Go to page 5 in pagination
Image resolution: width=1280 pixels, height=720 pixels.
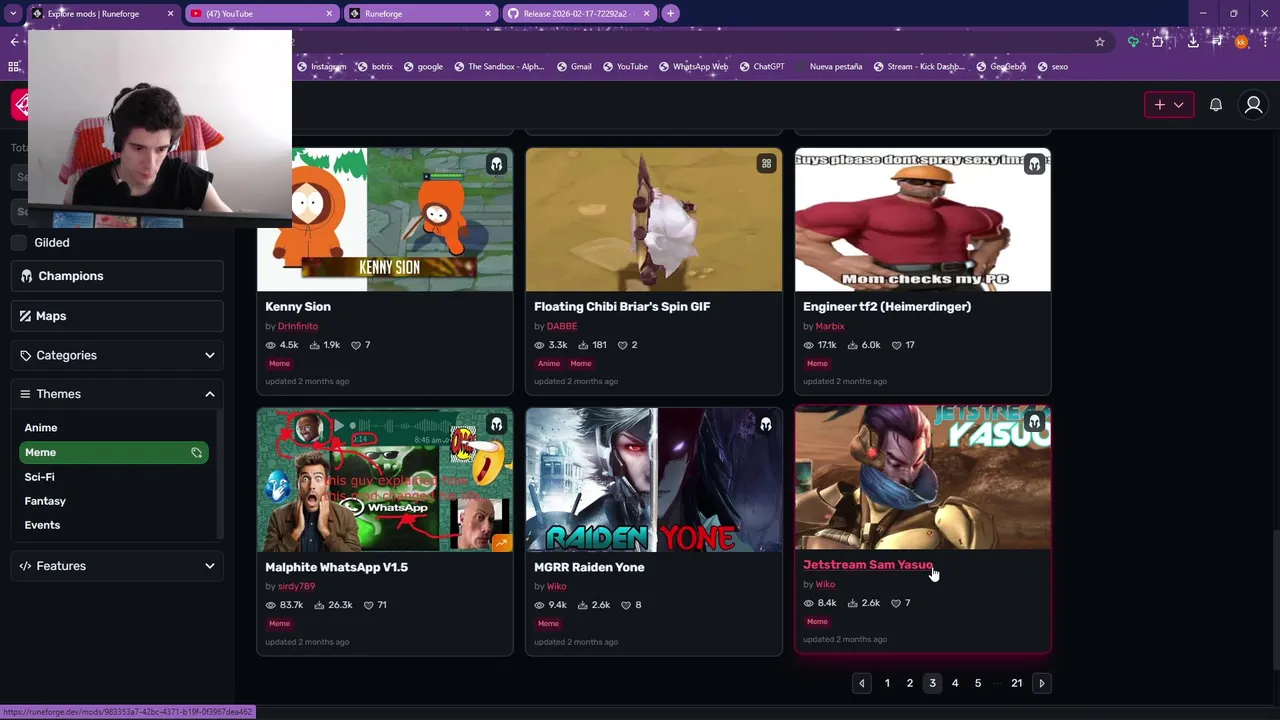(x=978, y=683)
